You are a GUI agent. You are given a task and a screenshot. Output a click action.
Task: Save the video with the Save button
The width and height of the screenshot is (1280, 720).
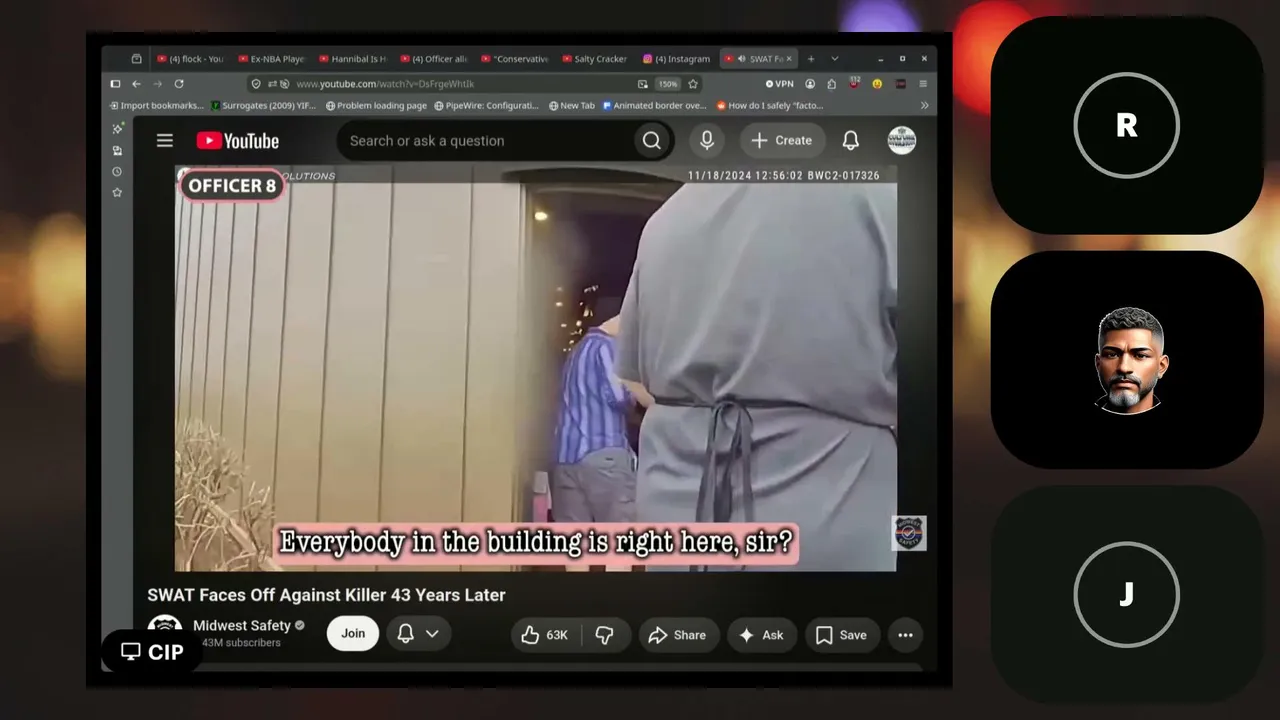(841, 635)
